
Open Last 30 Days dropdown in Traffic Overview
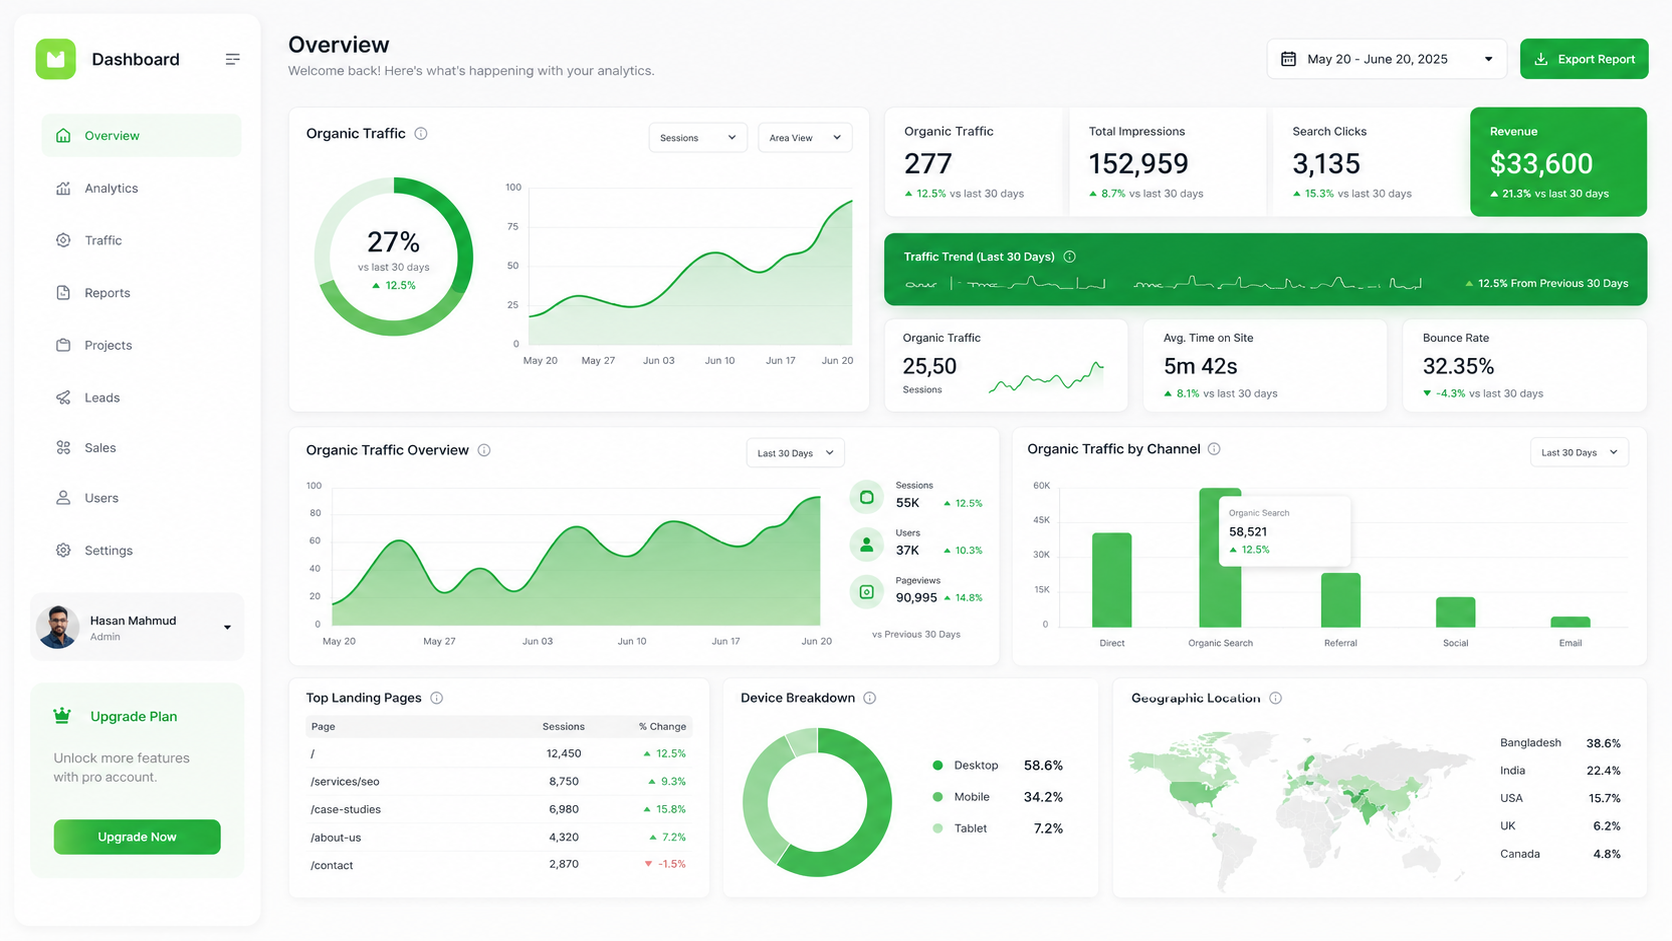coord(795,453)
